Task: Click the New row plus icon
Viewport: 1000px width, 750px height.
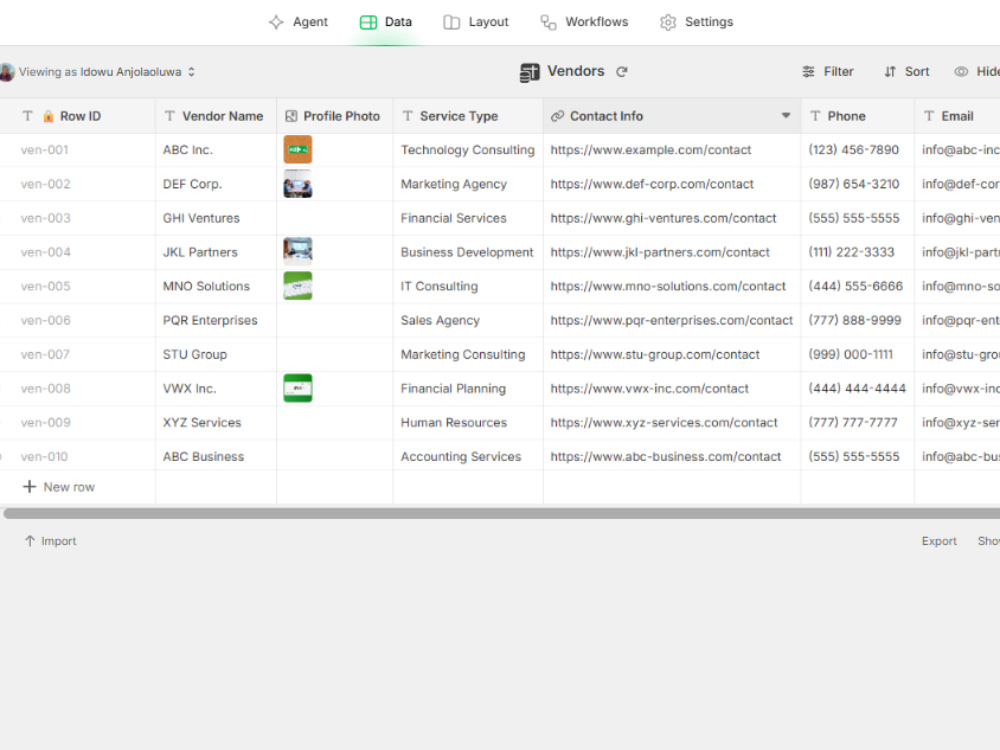Action: pos(29,487)
